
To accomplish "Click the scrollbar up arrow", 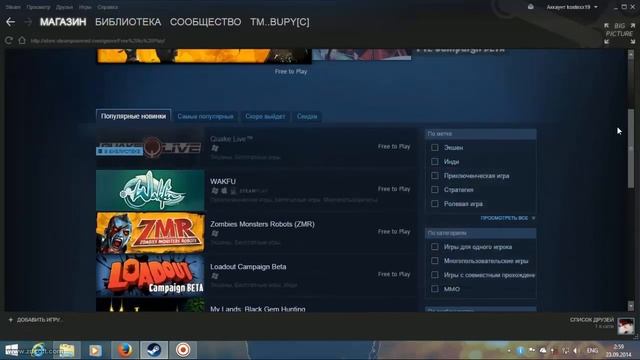I will [631, 54].
